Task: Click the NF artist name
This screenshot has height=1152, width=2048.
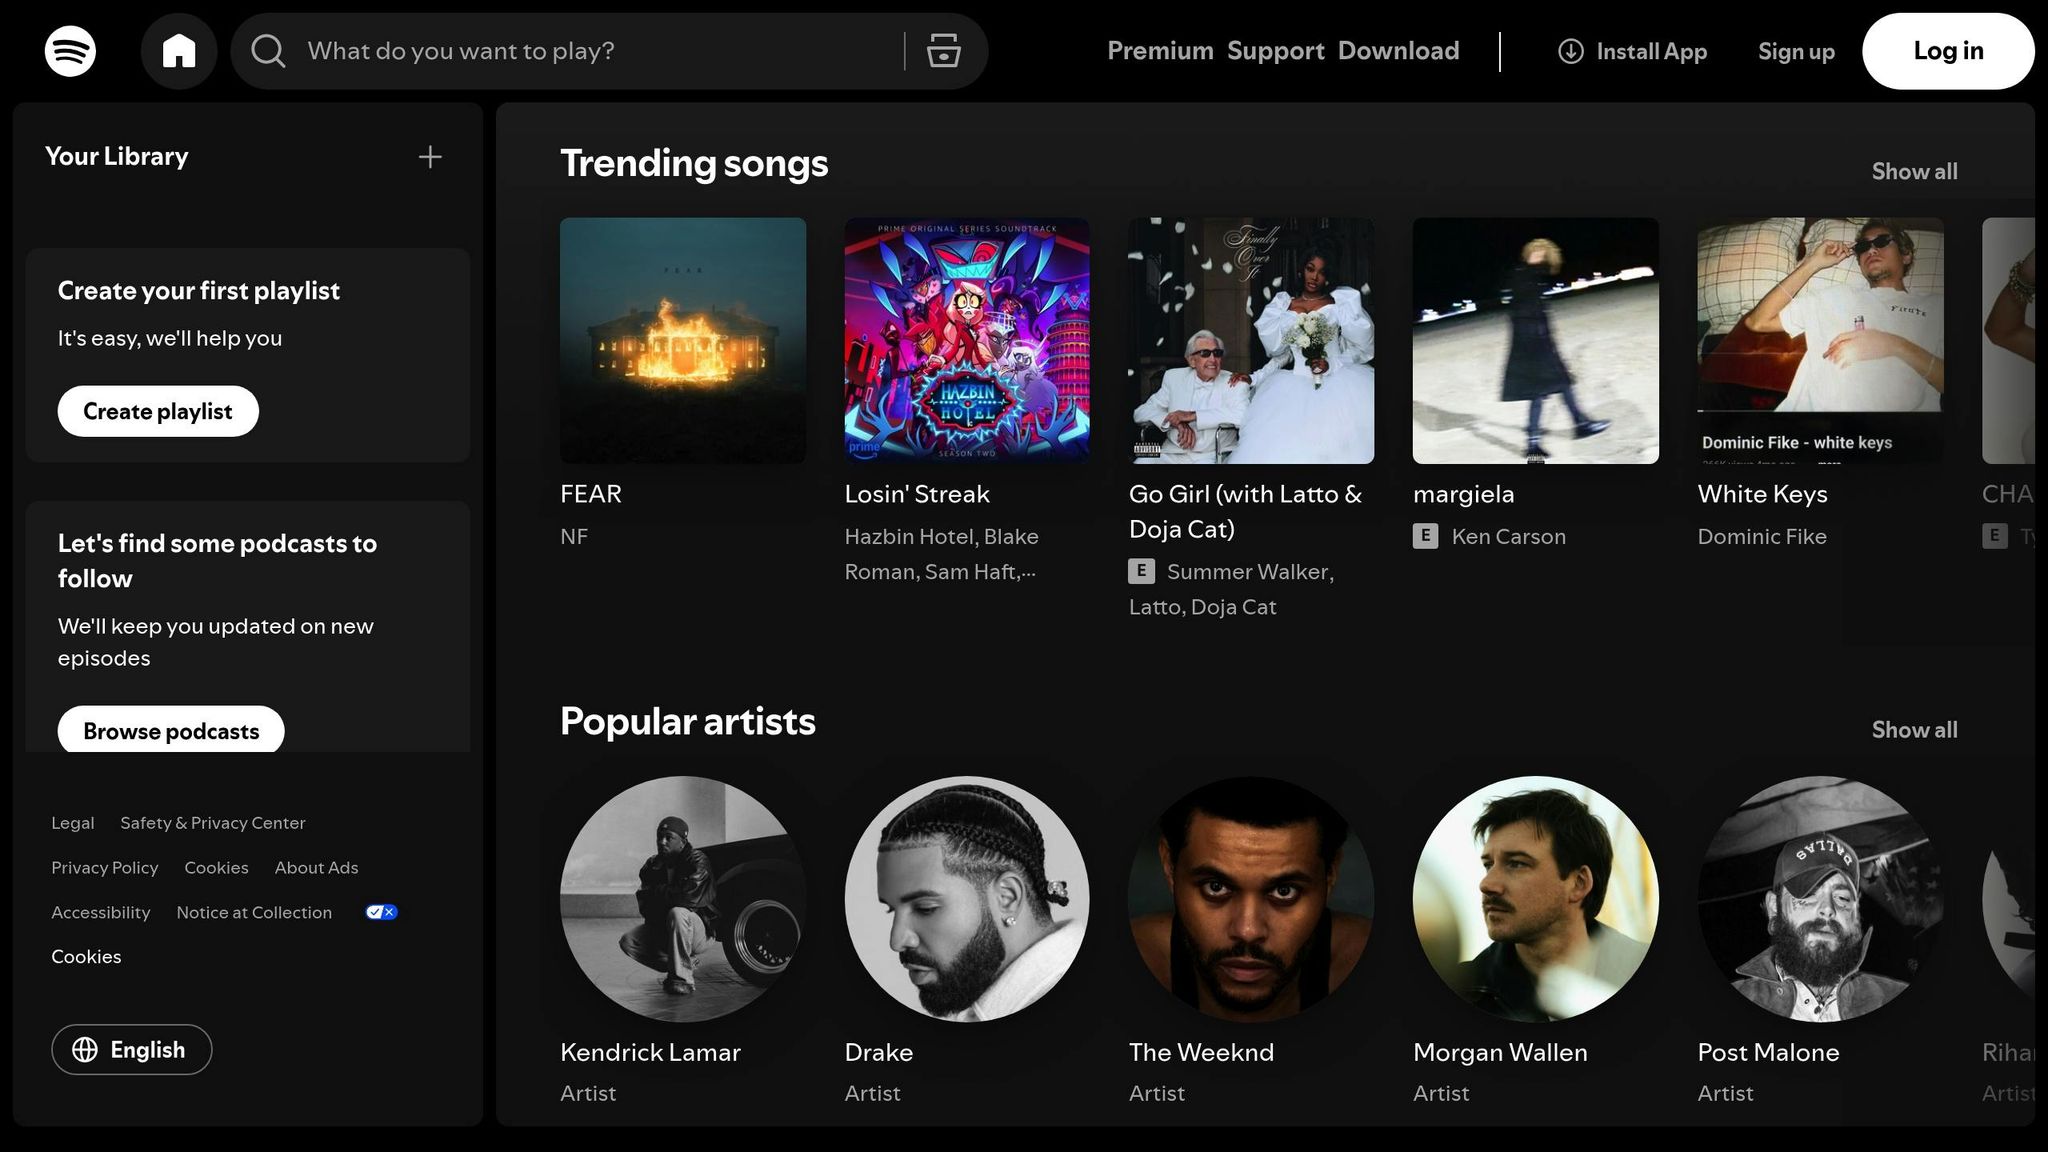Action: [x=574, y=536]
